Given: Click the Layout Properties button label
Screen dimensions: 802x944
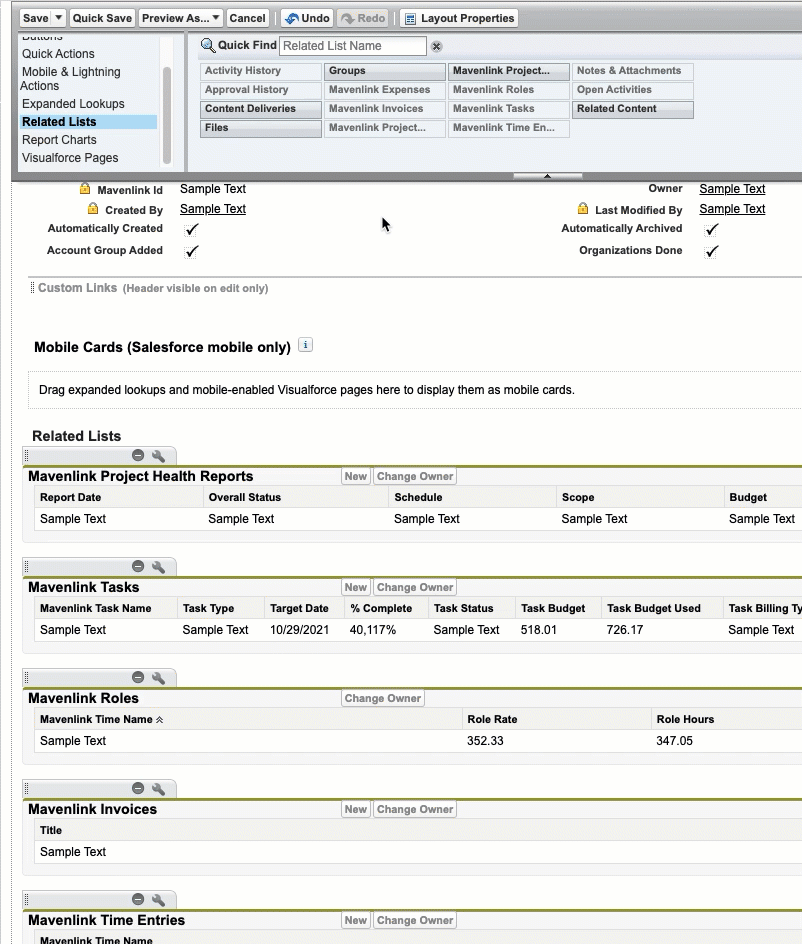Looking at the screenshot, I should [467, 18].
